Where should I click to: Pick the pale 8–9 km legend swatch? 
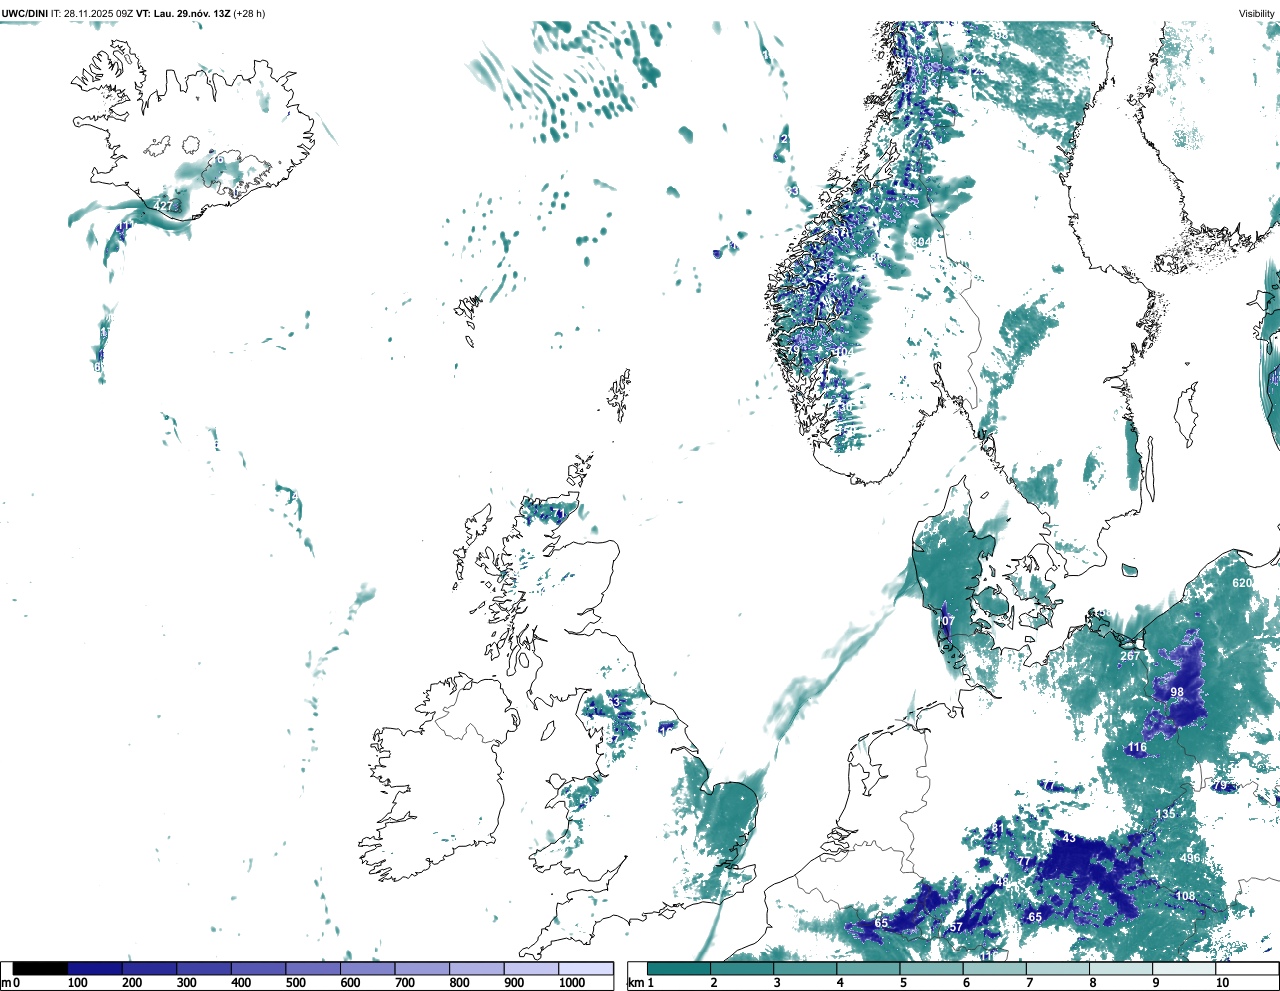click(1121, 968)
